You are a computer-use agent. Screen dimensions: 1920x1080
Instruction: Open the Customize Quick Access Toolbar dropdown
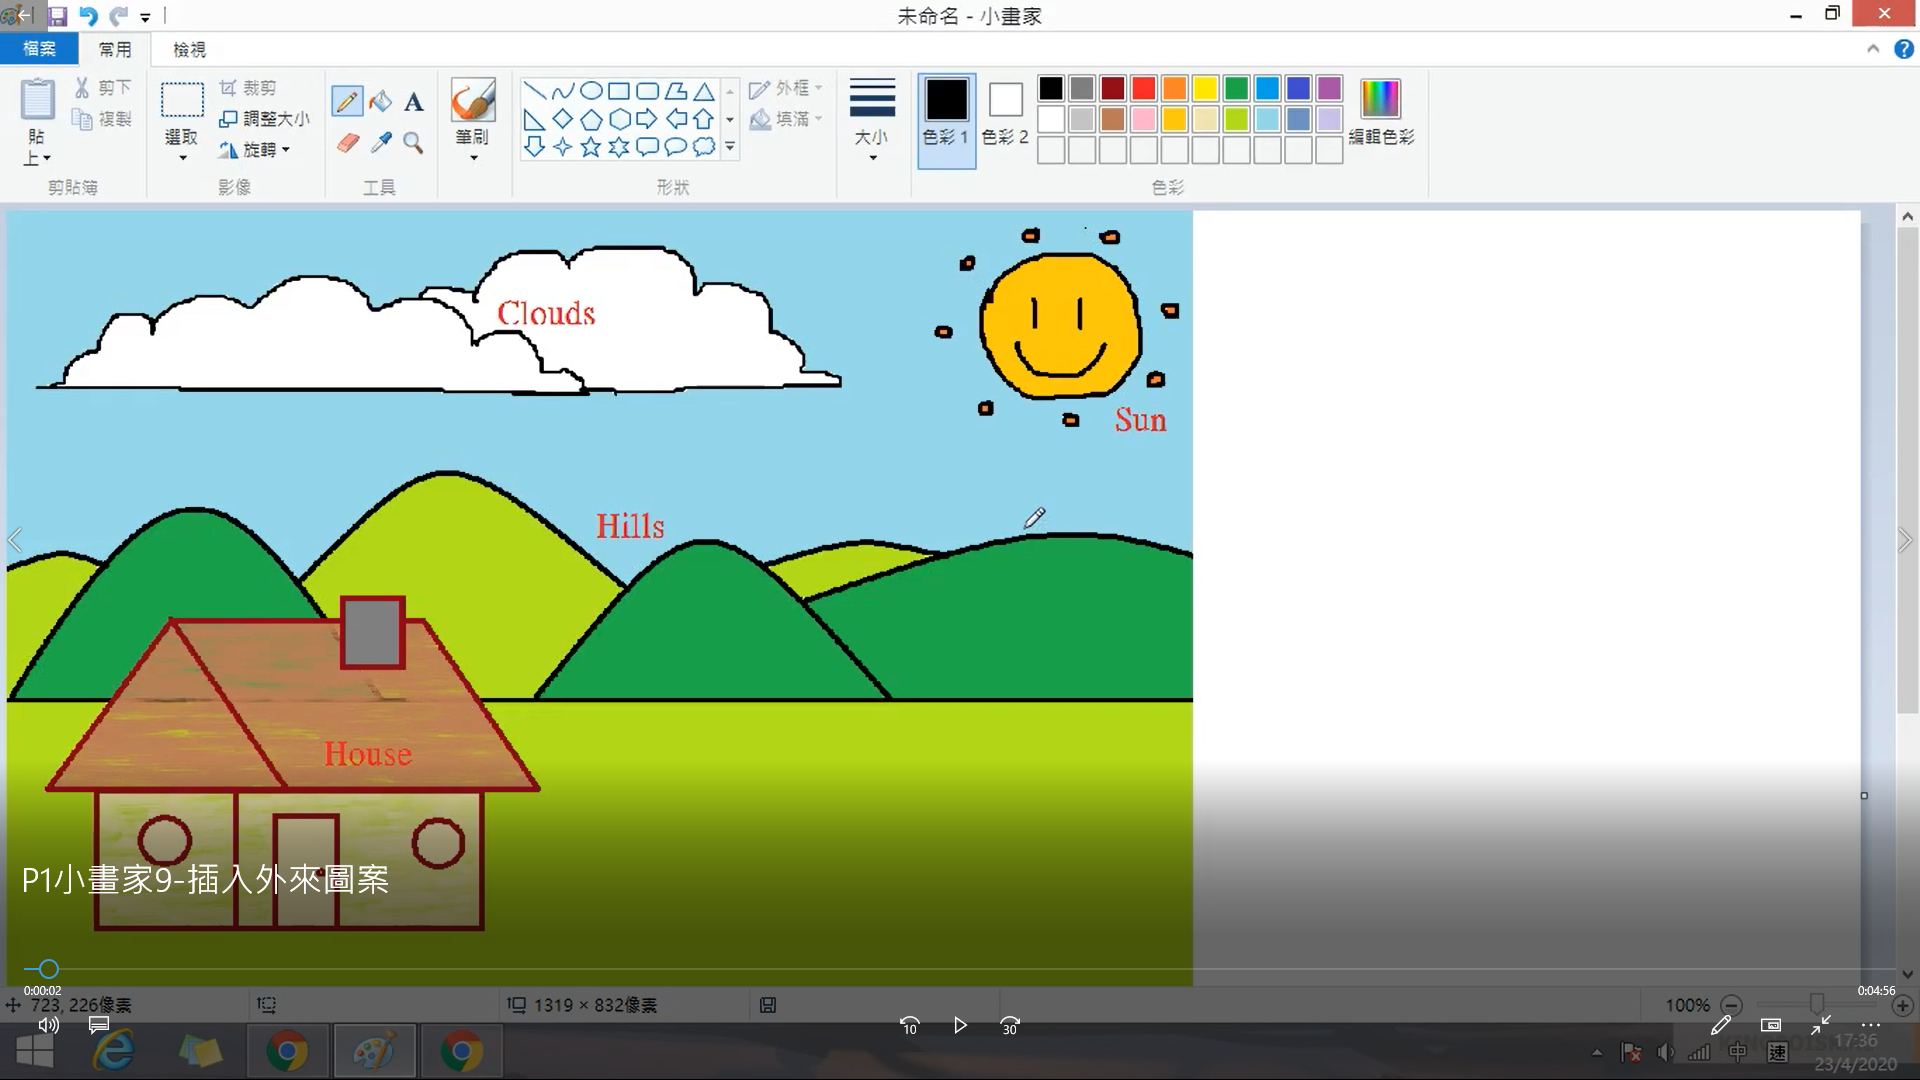[145, 17]
